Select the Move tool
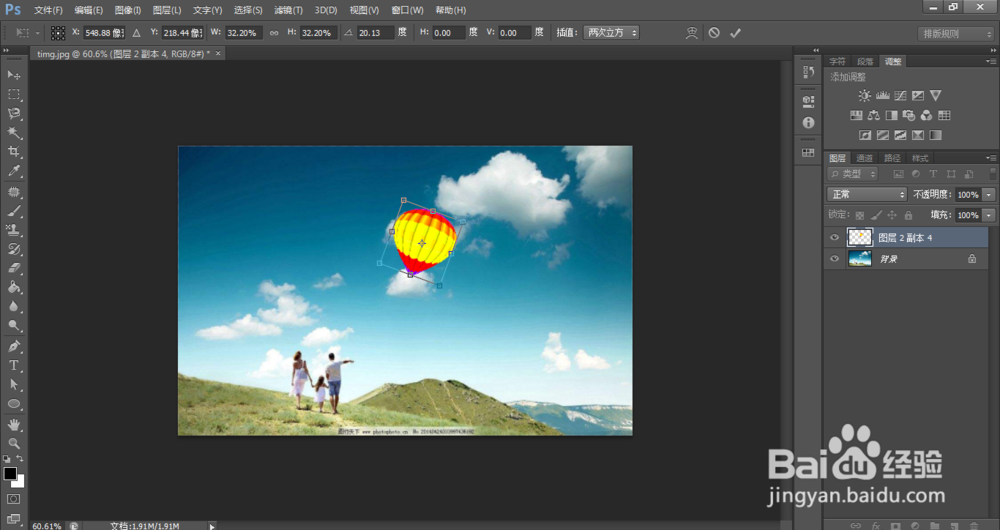 [x=13, y=75]
